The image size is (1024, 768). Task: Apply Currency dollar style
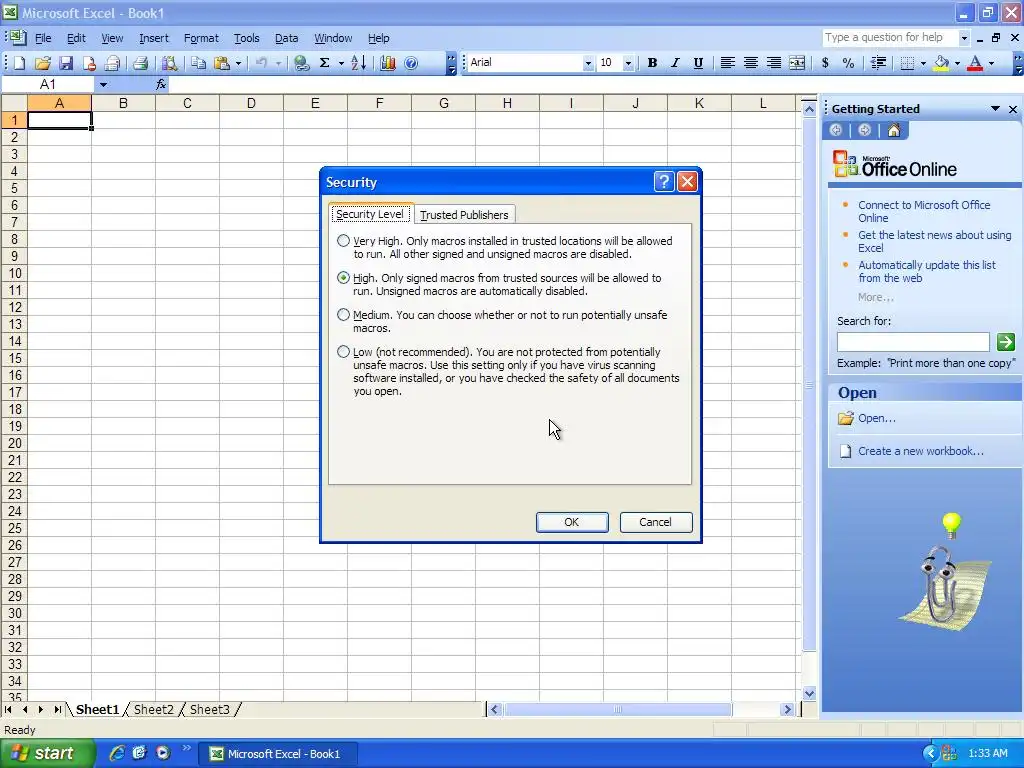(825, 63)
